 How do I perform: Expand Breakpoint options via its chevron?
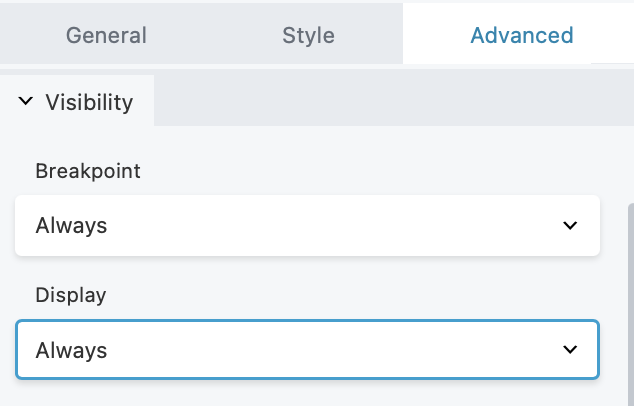570,225
